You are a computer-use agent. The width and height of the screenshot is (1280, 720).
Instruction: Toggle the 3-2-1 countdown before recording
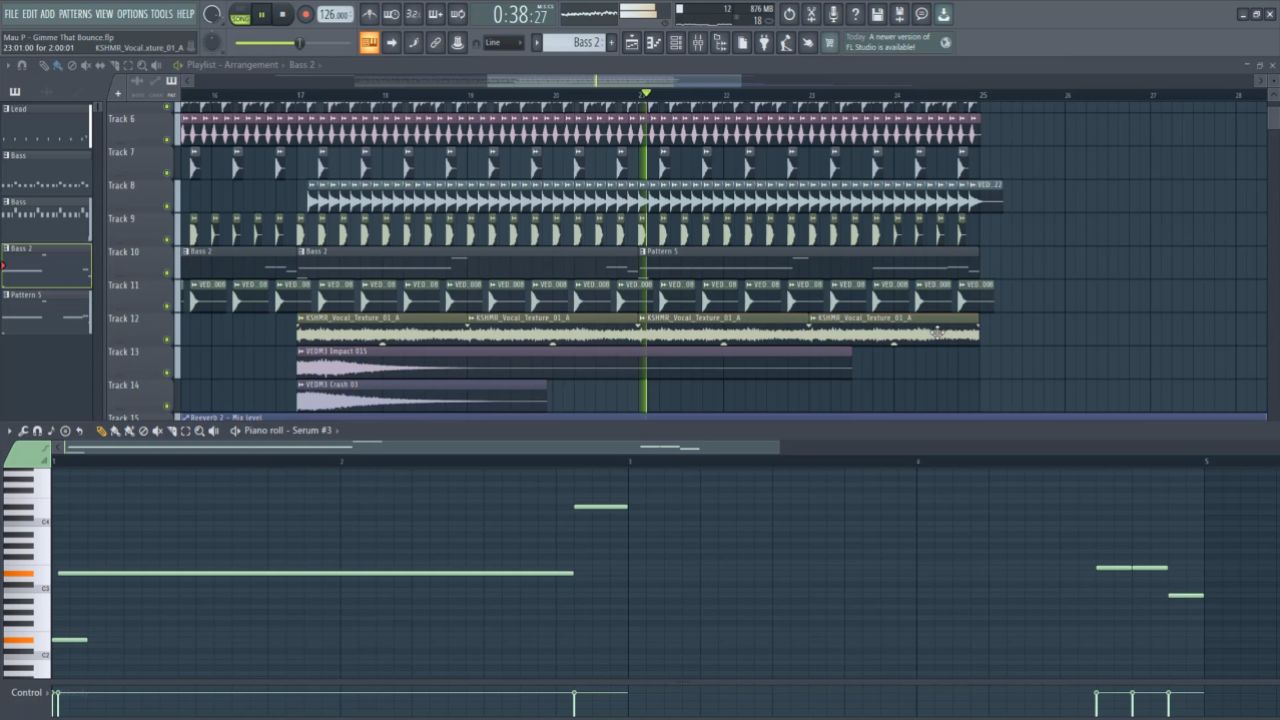413,15
